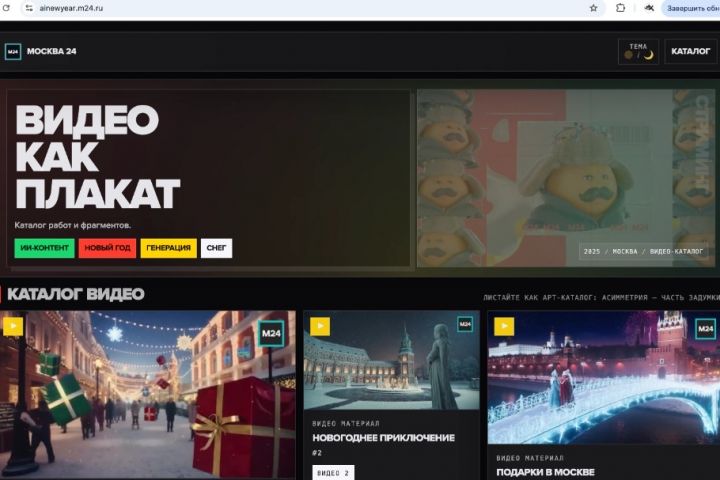The height and width of the screenshot is (480, 720).
Task: Click the M24 badge on Kremlin bridge video
Action: click(705, 329)
